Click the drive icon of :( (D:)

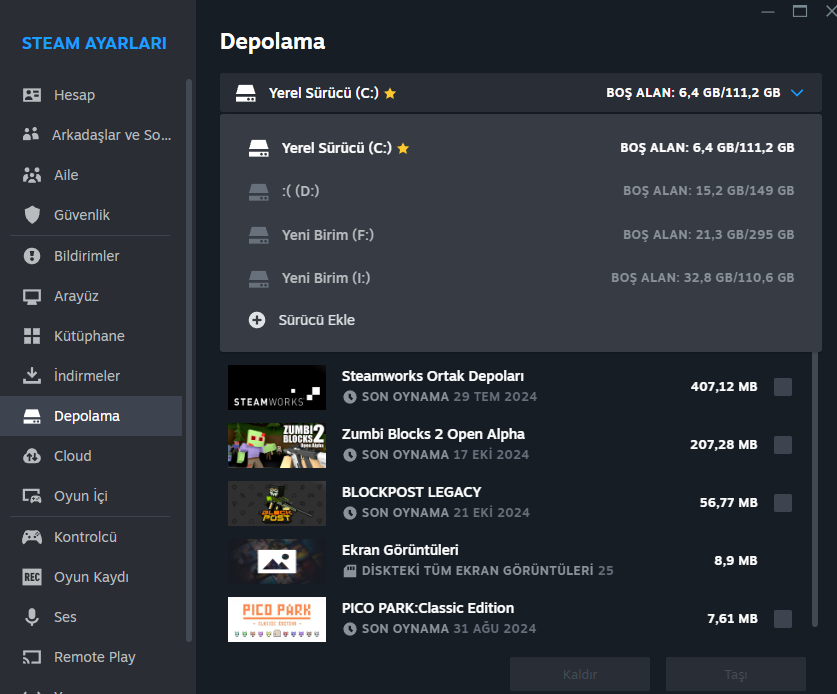[259, 192]
